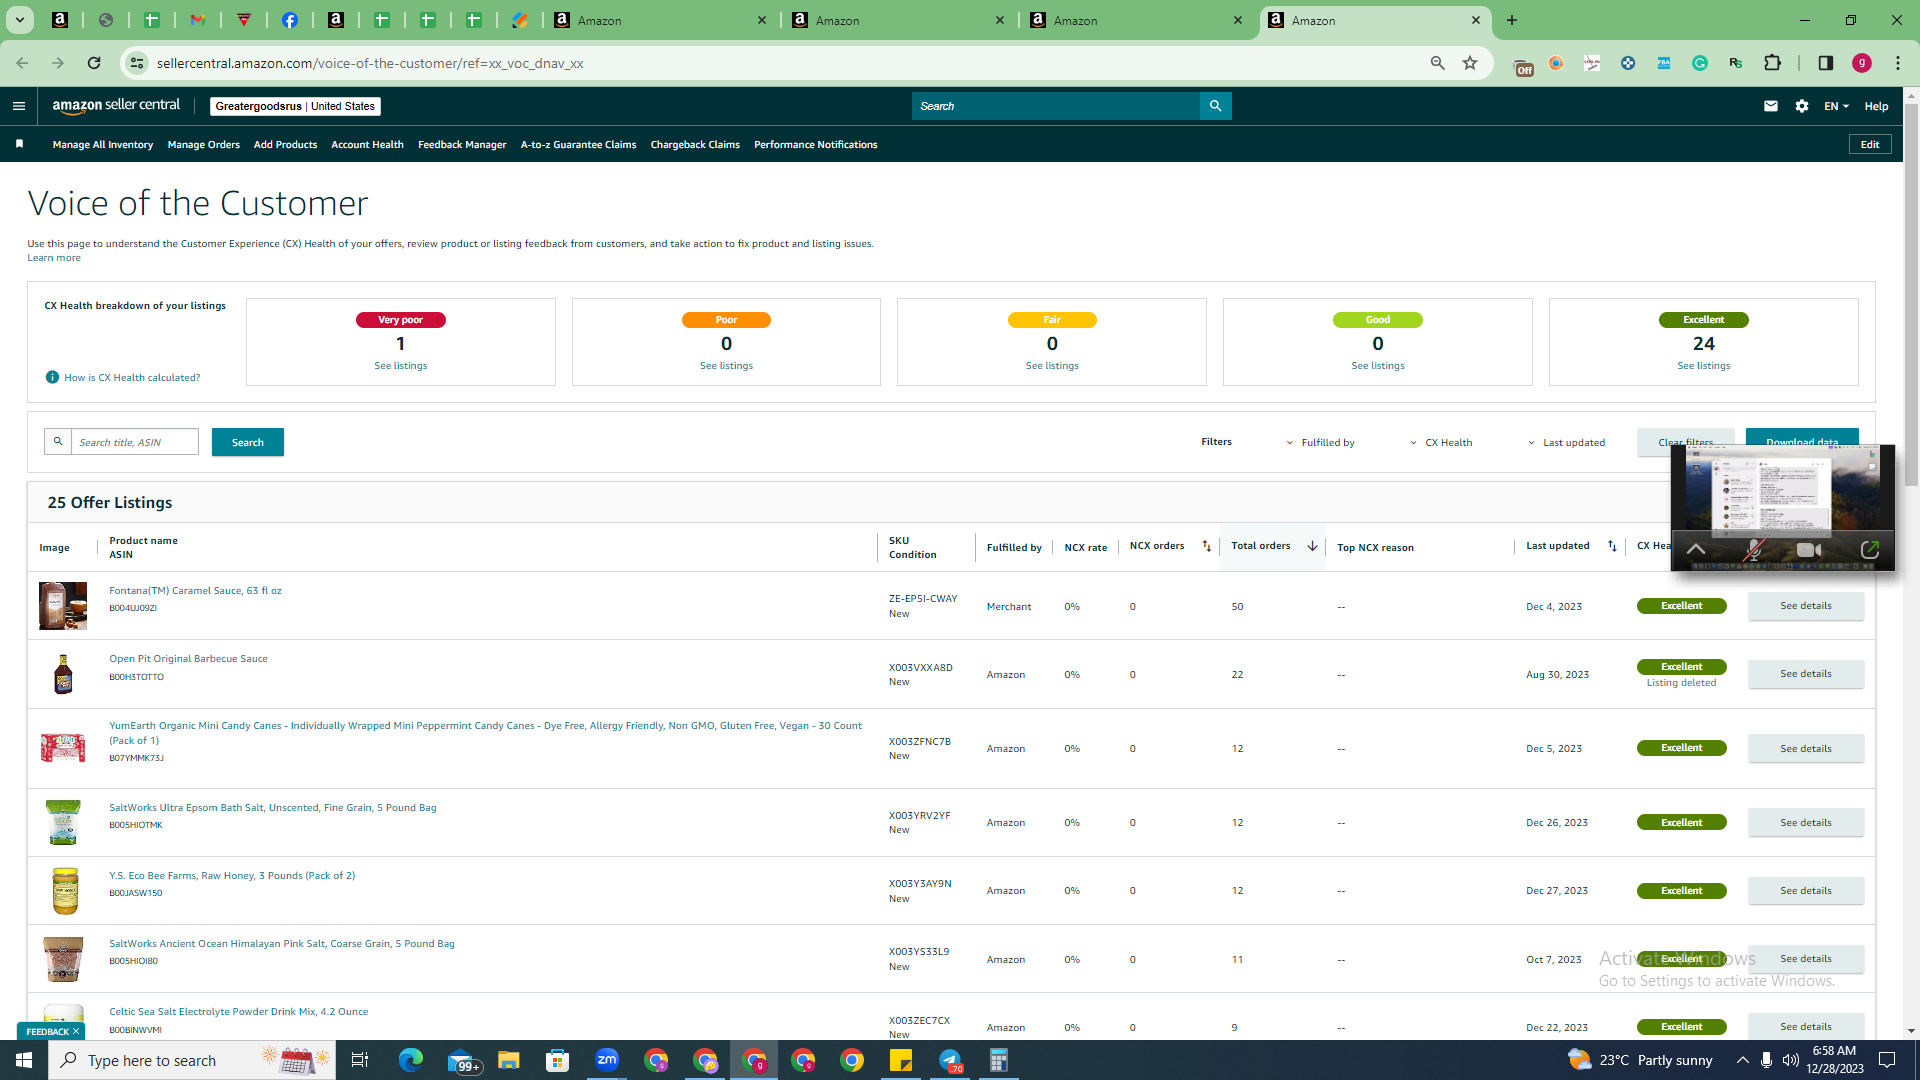Open Feedback Manager
1920x1080 pixels.
tap(462, 145)
